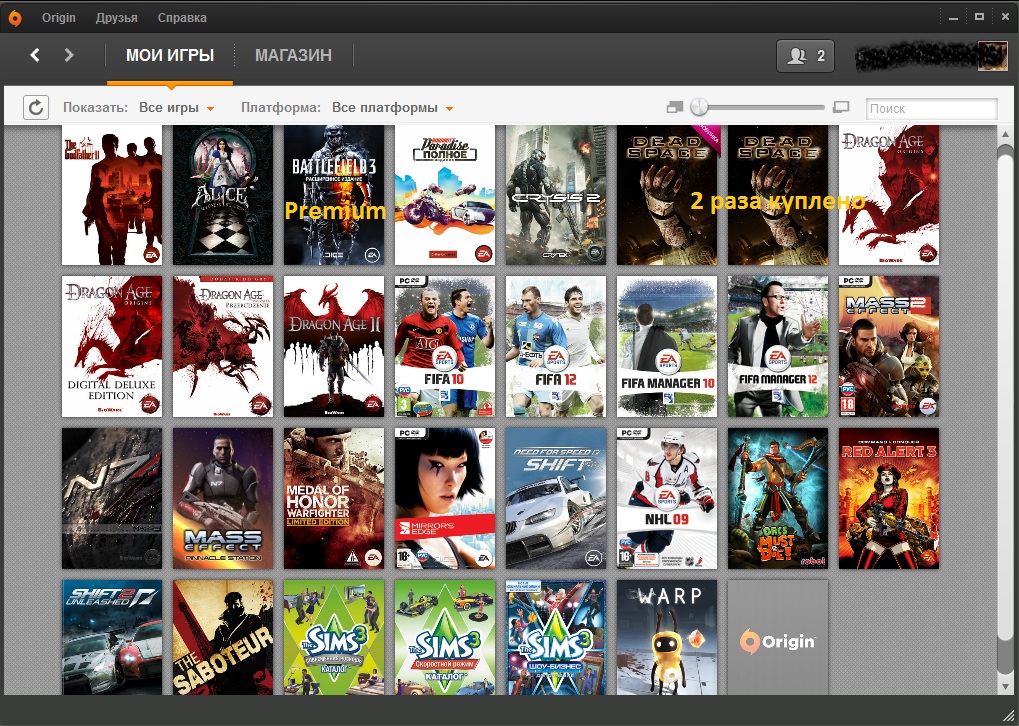1019x726 pixels.
Task: Select Dragon Age Digital Deluxe Edition cover
Action: pyautogui.click(x=112, y=346)
